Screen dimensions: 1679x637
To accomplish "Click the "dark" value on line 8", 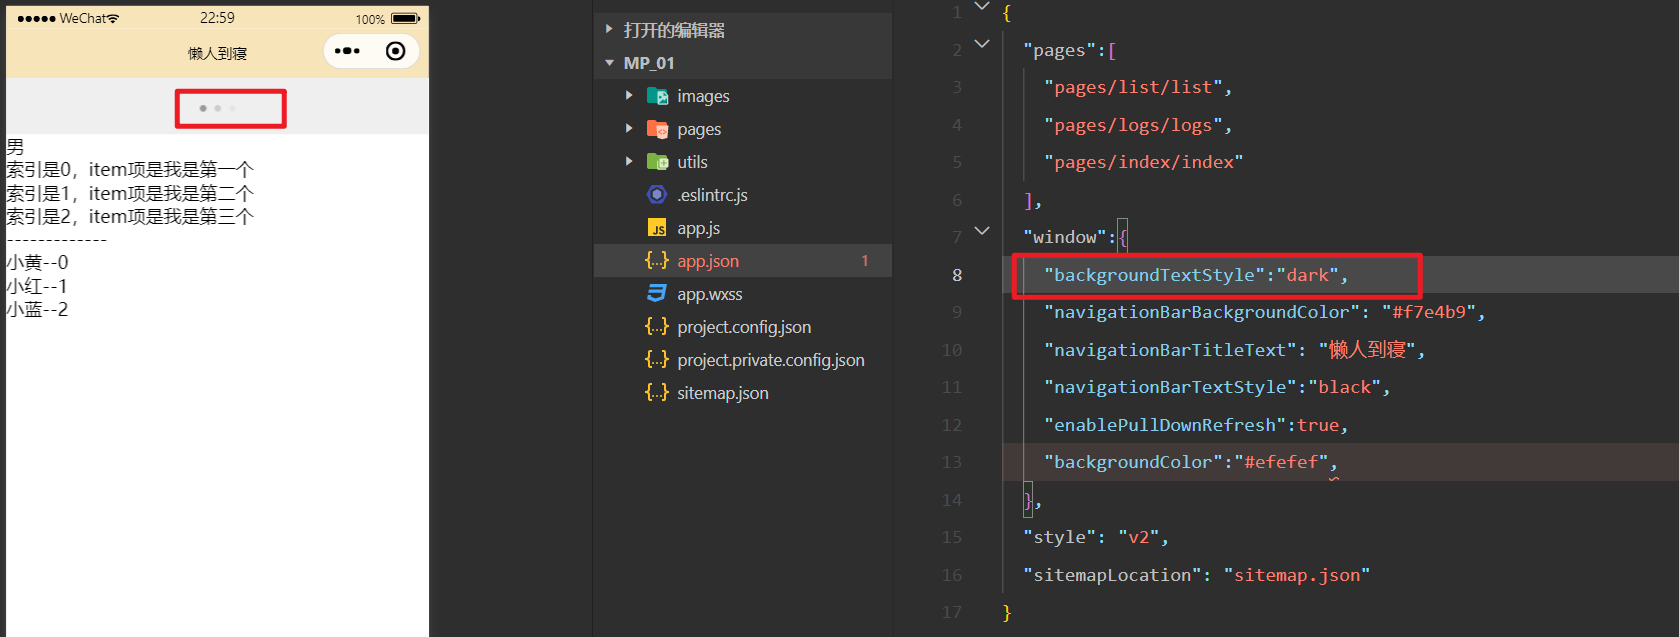I will point(1308,275).
